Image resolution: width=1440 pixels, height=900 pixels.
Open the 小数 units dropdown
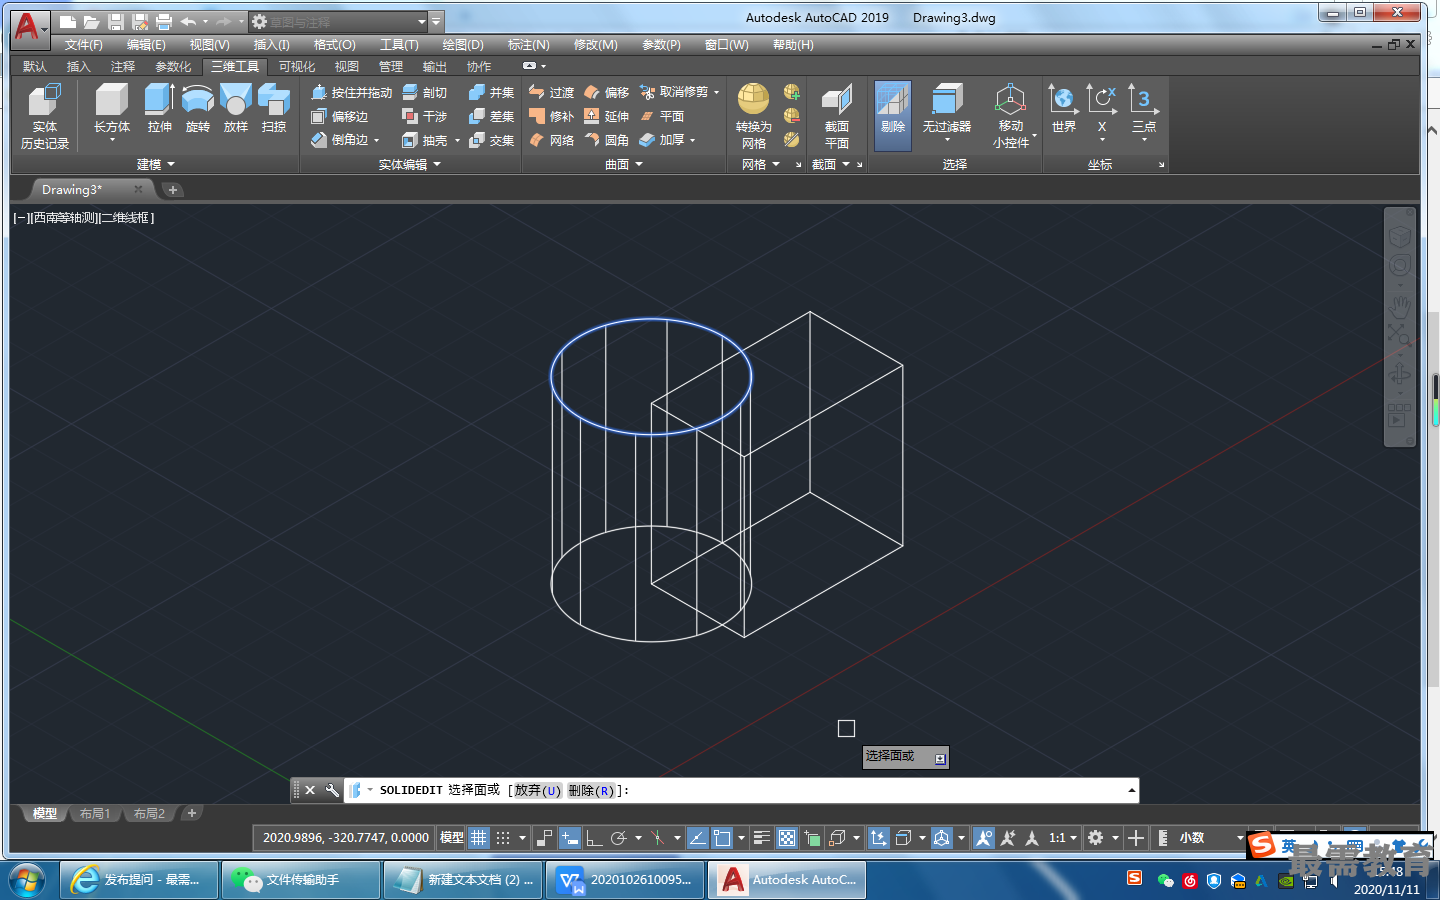tap(1240, 838)
